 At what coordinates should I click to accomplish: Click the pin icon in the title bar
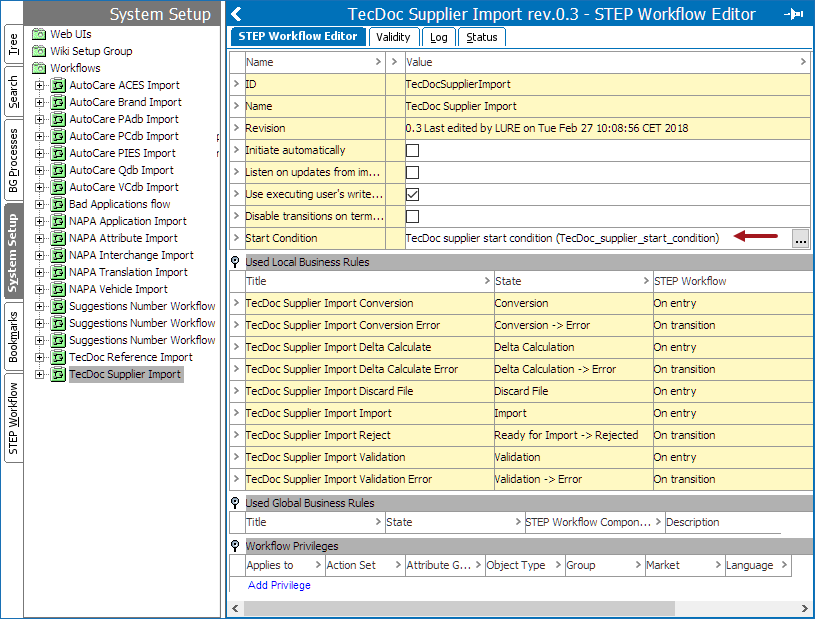pos(794,14)
